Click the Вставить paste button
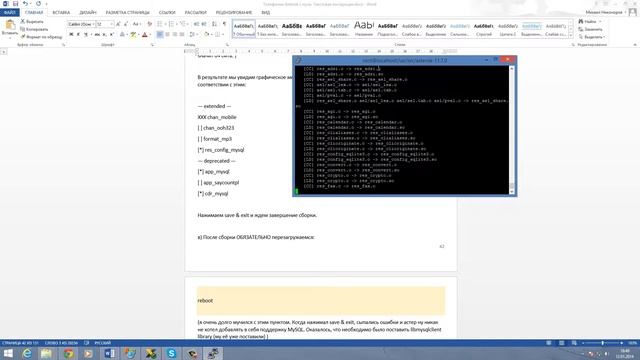640x360 pixels. 10,29
